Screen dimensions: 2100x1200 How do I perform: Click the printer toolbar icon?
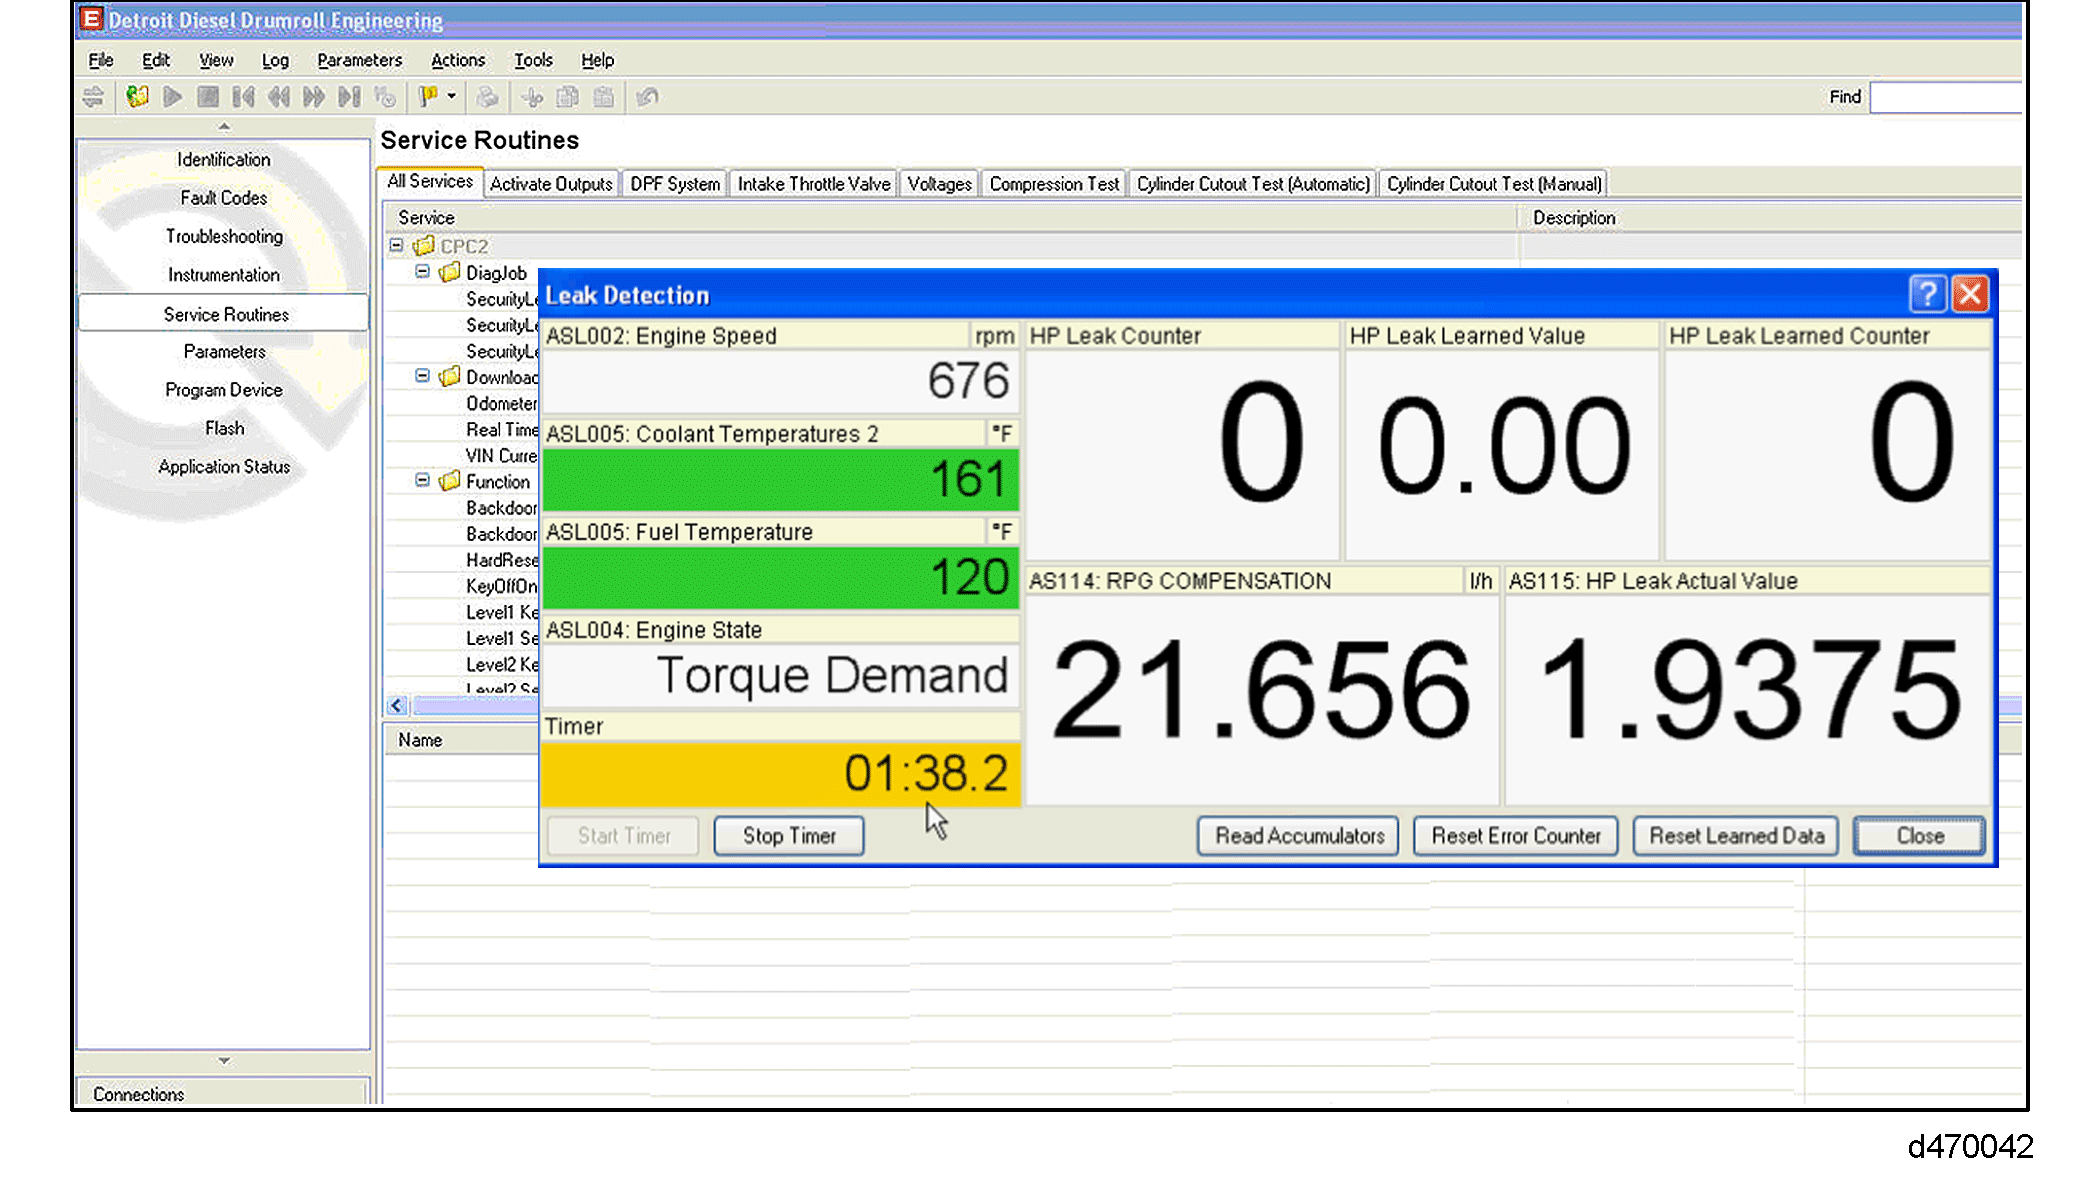(487, 97)
